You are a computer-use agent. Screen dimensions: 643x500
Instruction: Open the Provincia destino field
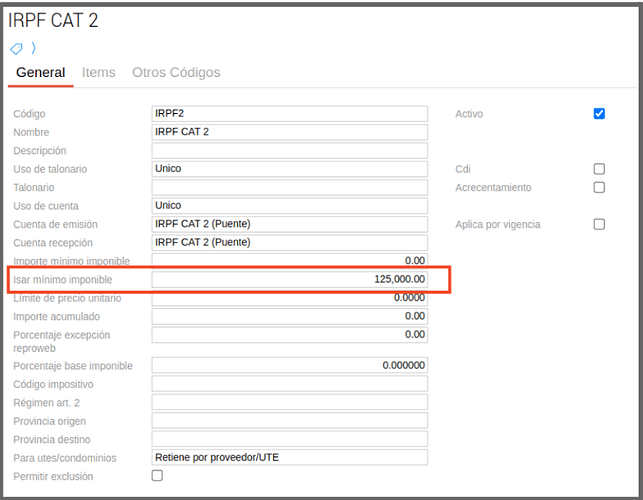(290, 439)
